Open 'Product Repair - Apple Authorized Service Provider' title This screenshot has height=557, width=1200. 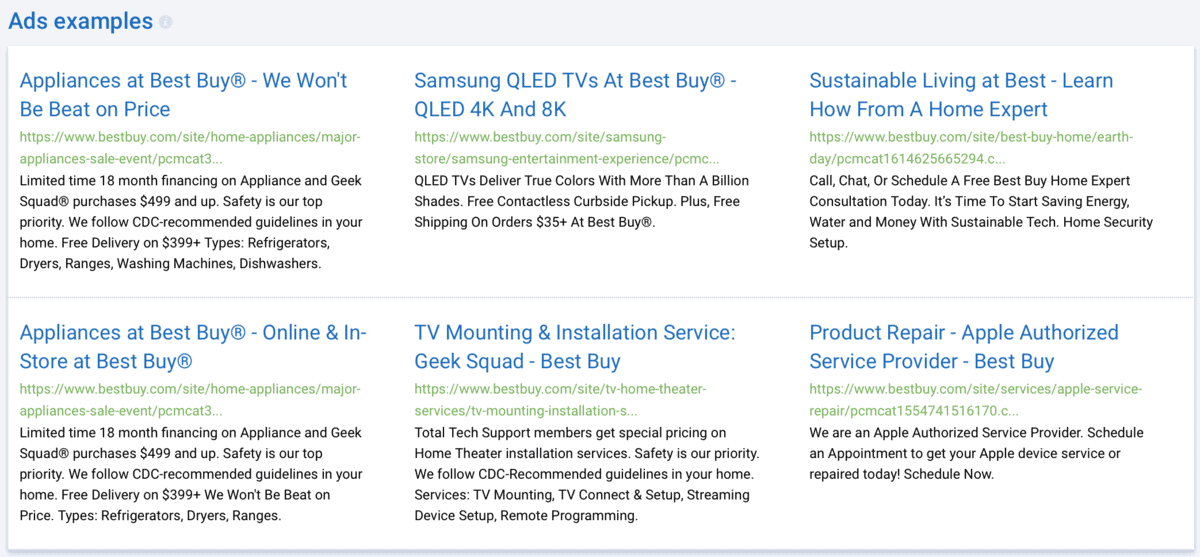click(964, 347)
